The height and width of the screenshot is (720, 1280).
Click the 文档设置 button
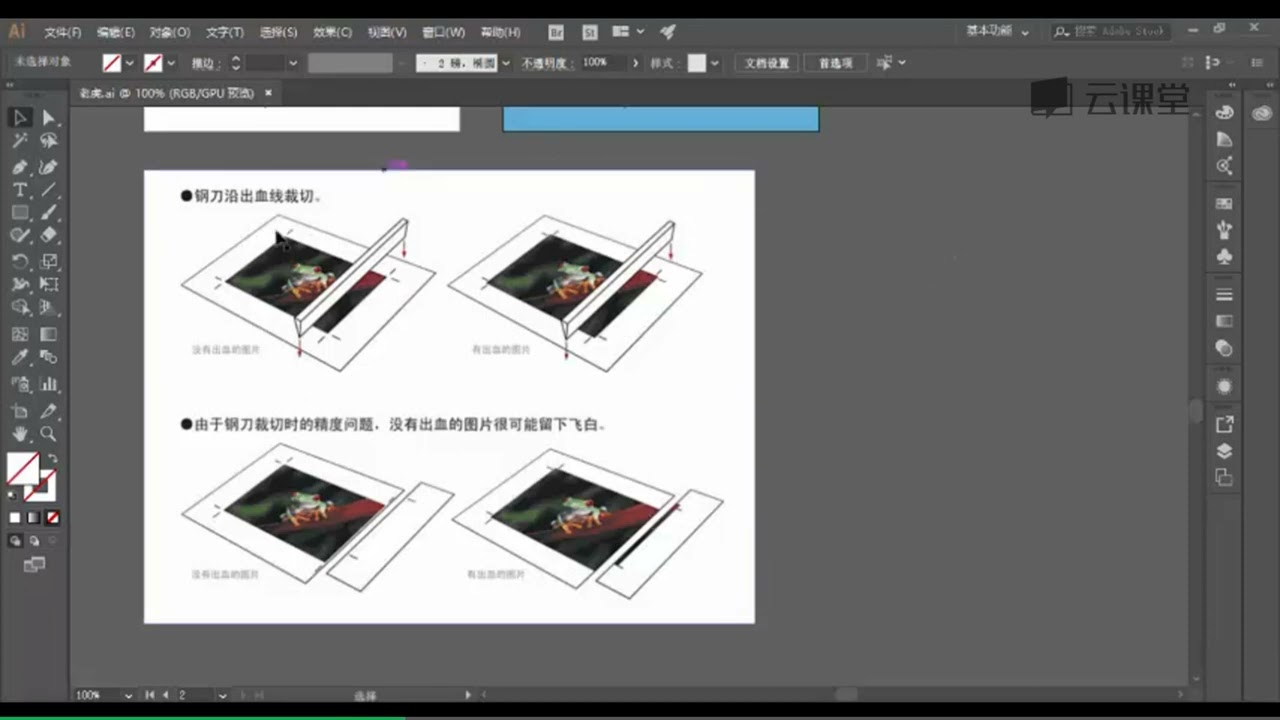[767, 63]
